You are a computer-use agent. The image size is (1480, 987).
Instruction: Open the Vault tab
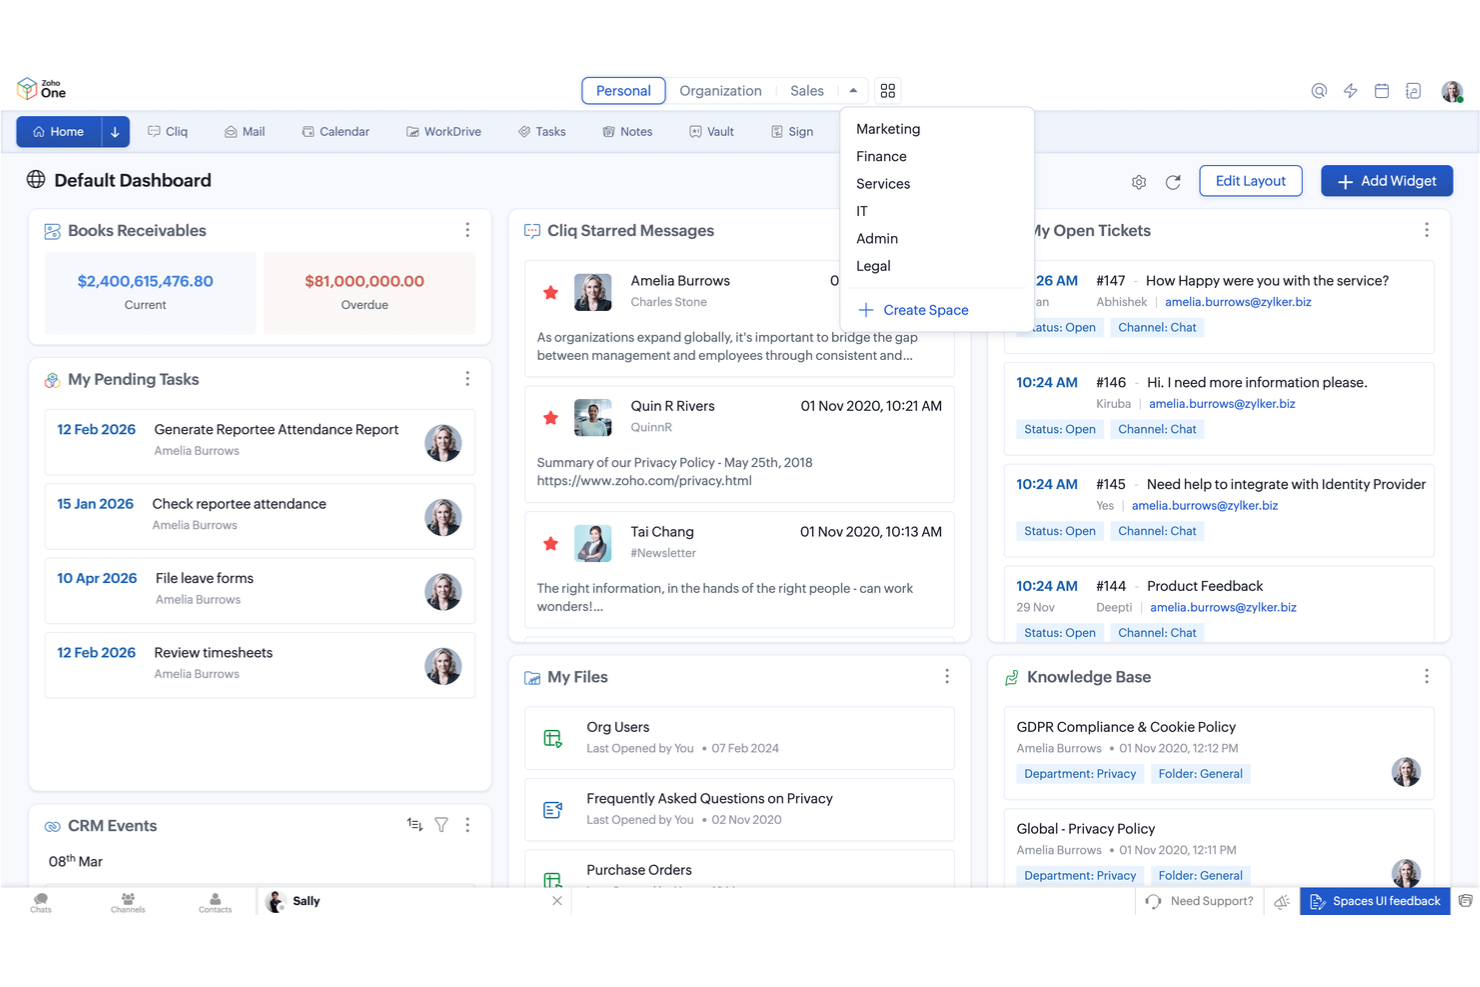click(x=712, y=132)
